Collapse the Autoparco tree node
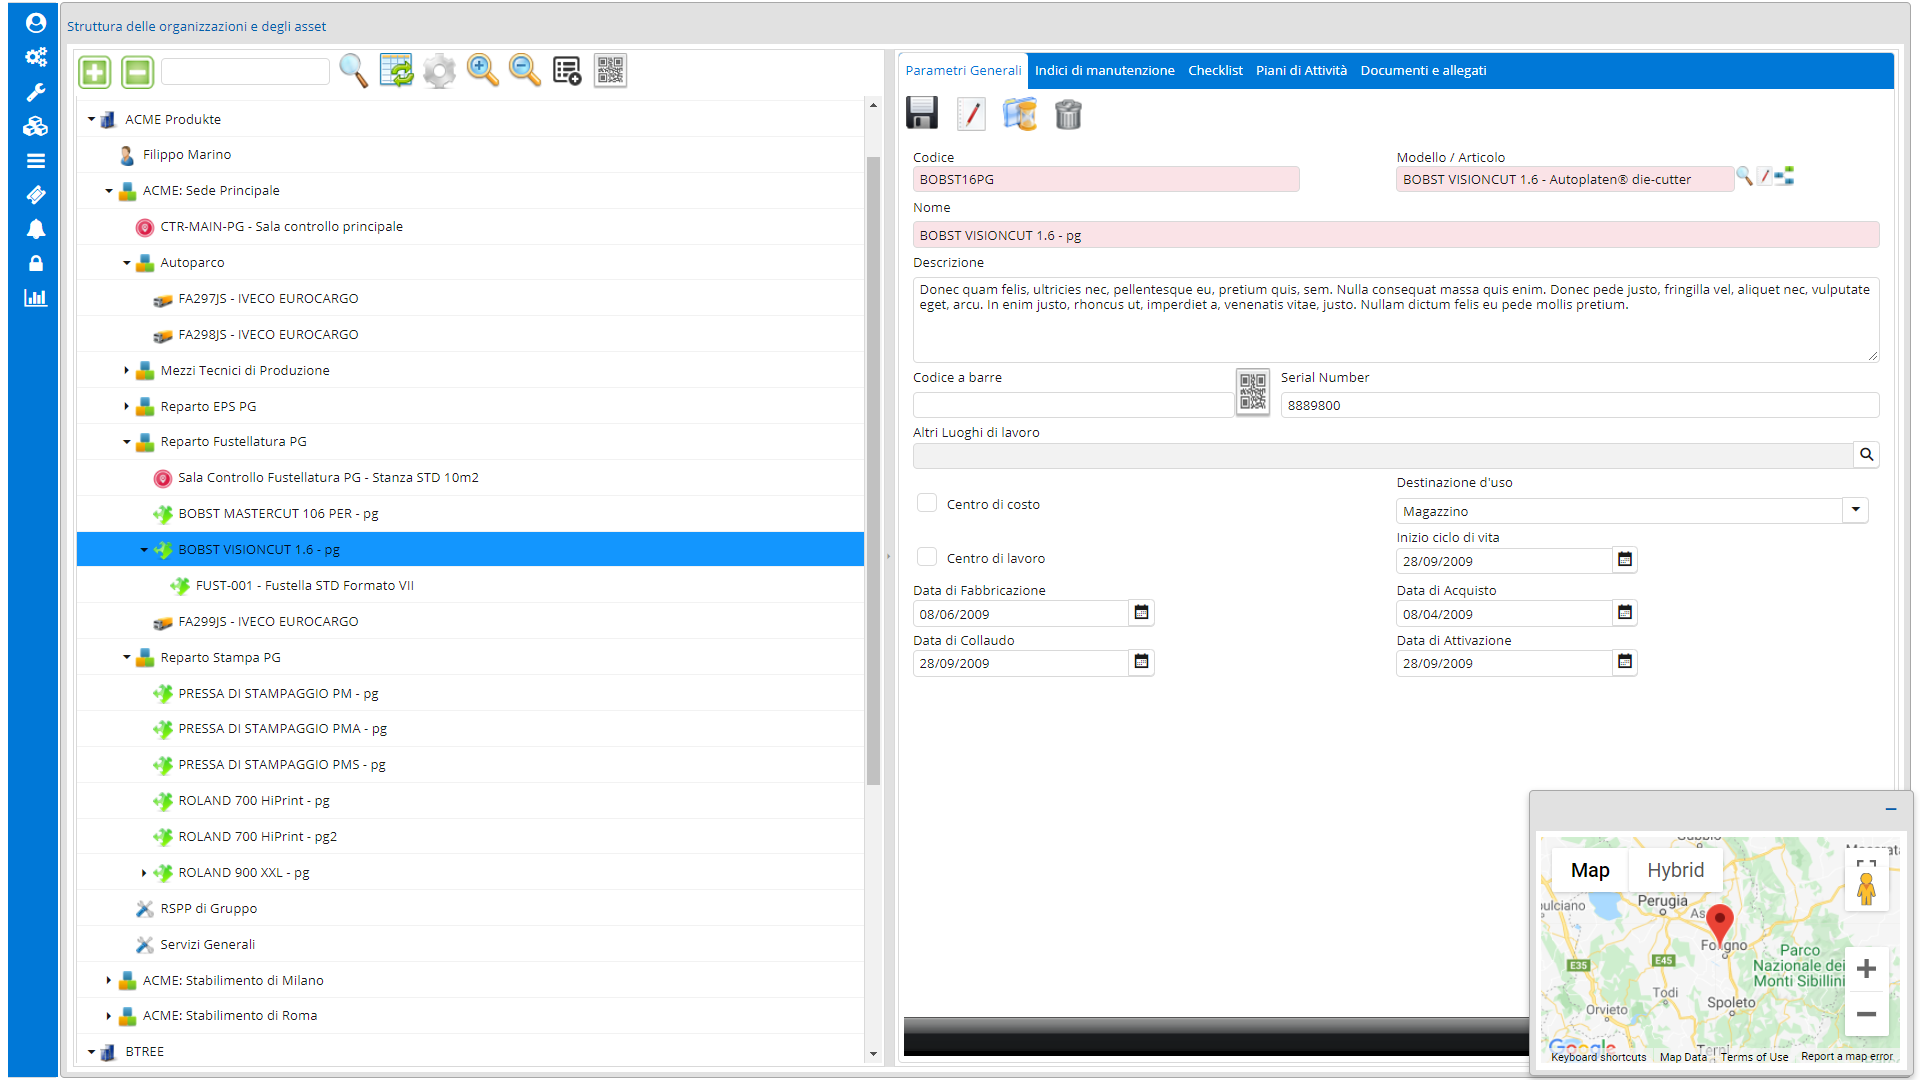Image resolution: width=1920 pixels, height=1080 pixels. click(127, 262)
